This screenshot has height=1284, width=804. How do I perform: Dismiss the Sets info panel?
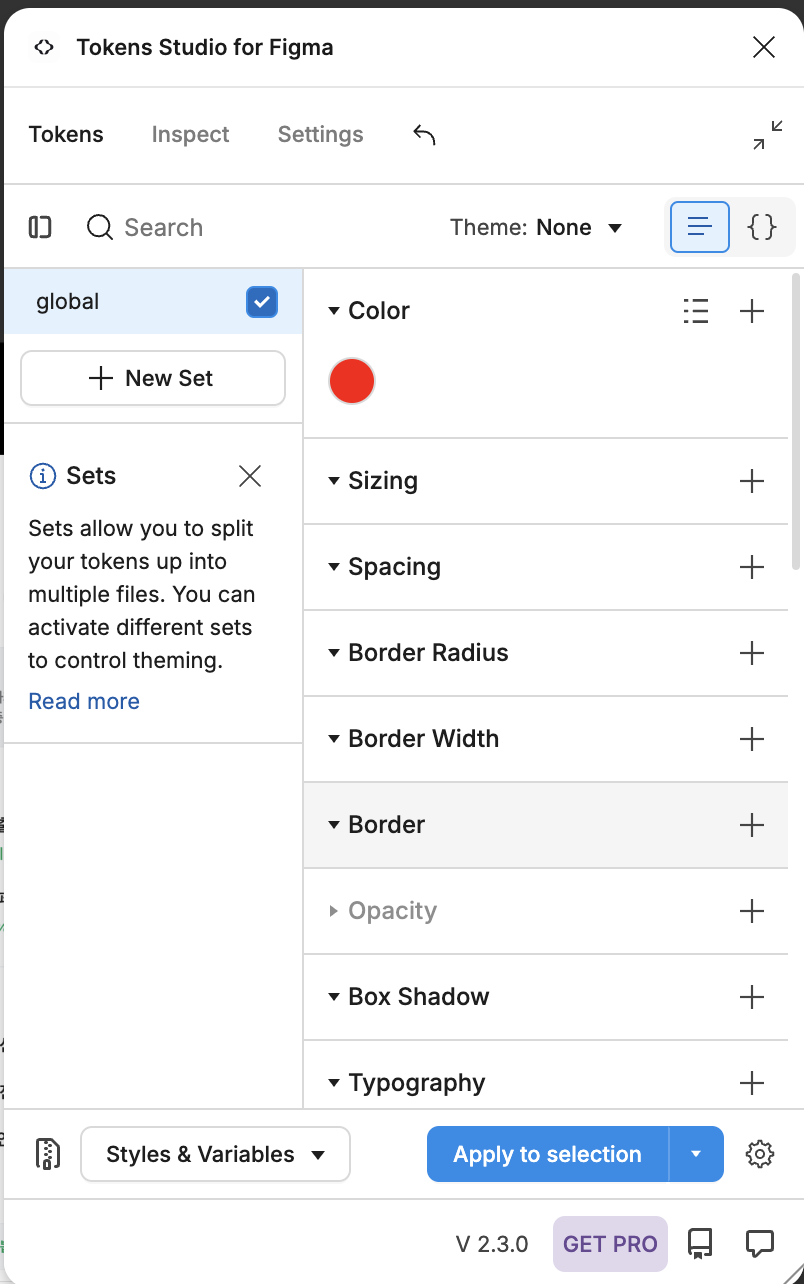(250, 476)
